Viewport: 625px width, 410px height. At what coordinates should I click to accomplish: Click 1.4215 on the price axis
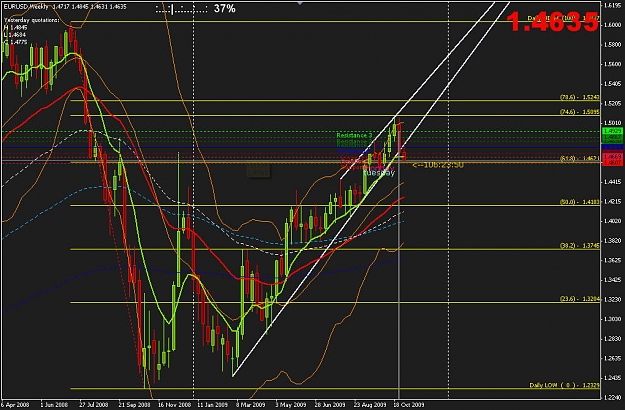(x=614, y=202)
